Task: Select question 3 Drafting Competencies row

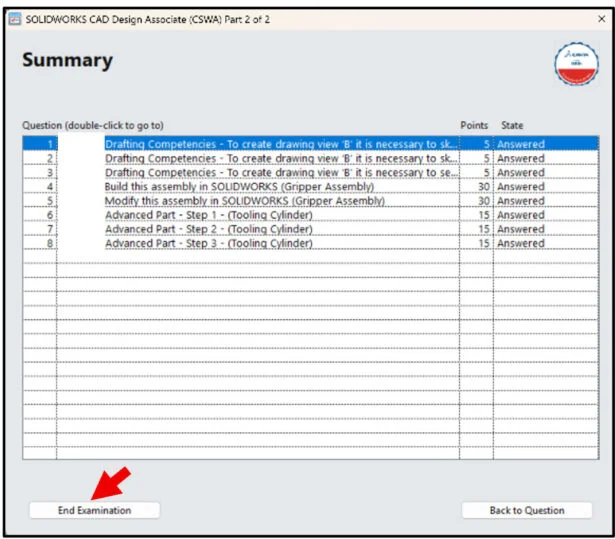Action: point(281,172)
